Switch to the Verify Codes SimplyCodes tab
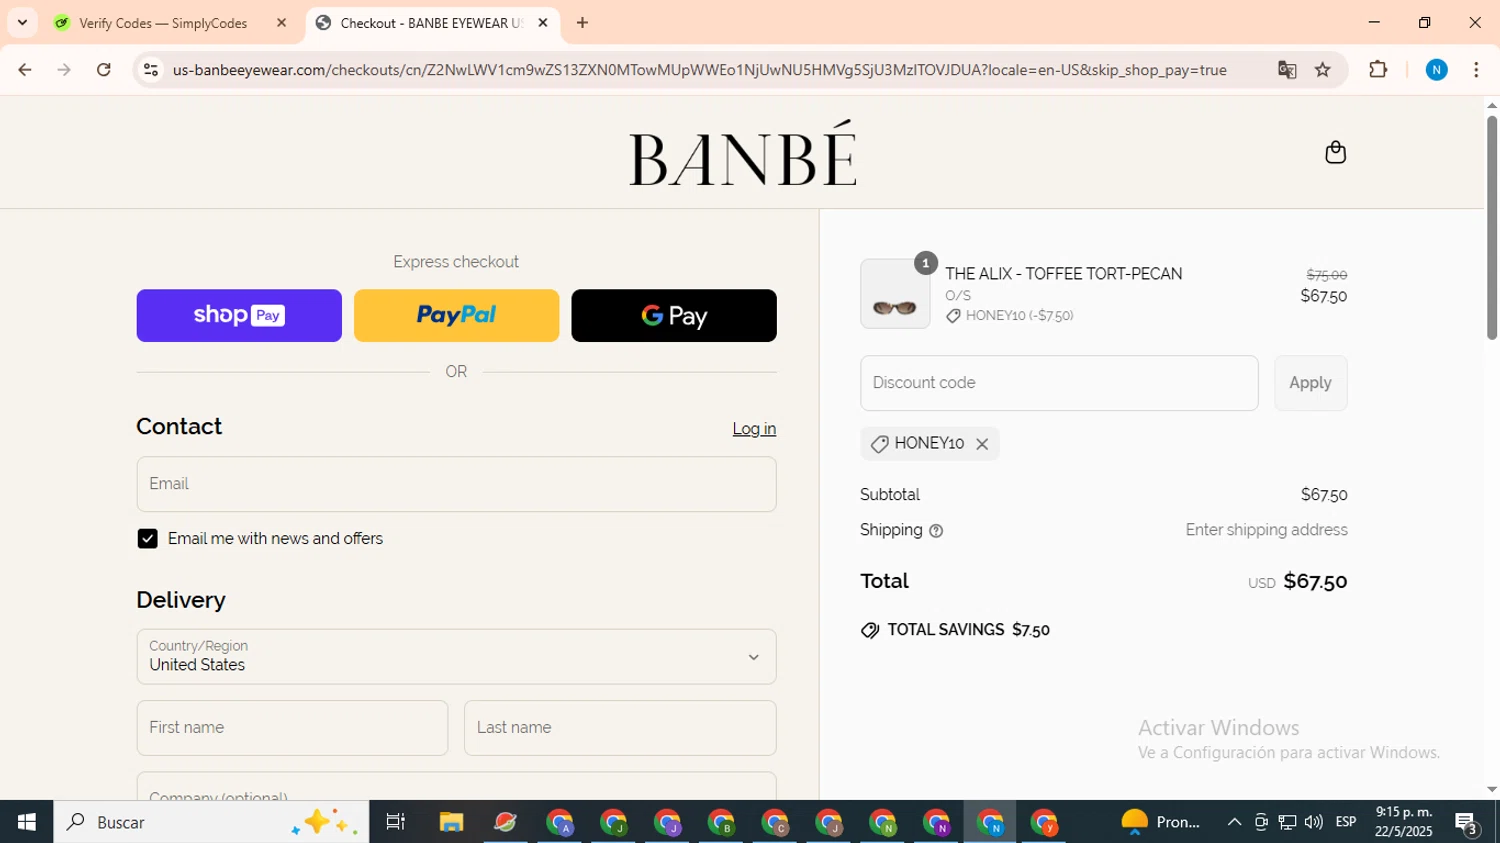Screen dimensions: 1500x843 coord(163,23)
